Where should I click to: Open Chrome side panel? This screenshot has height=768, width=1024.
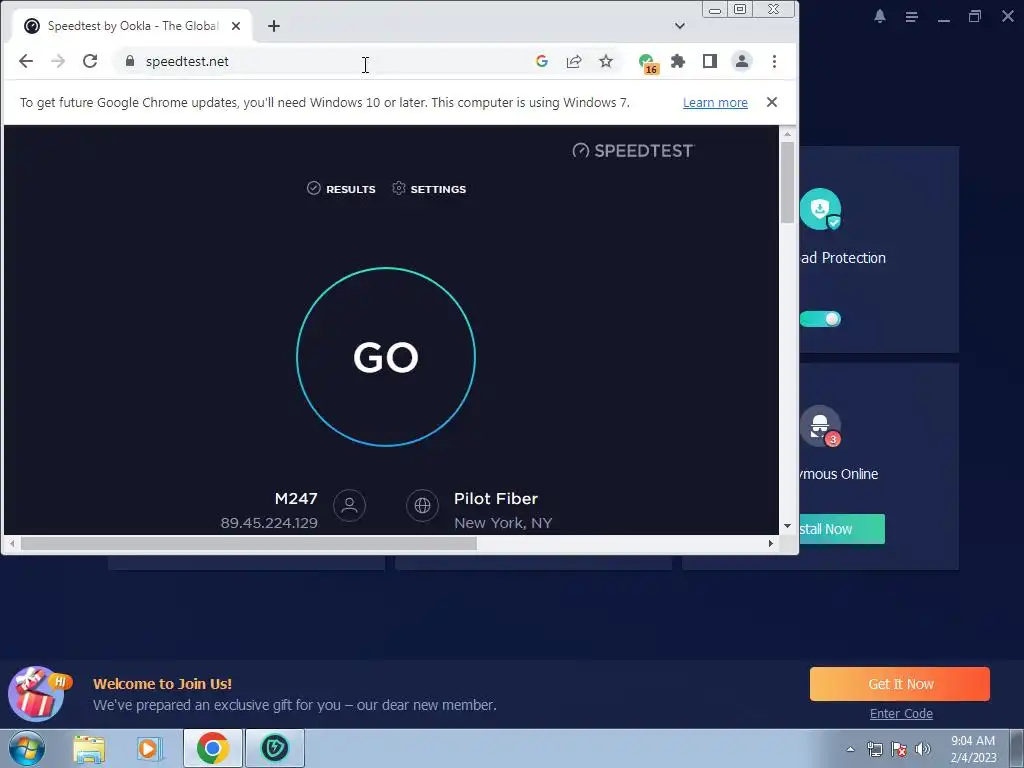pos(710,61)
